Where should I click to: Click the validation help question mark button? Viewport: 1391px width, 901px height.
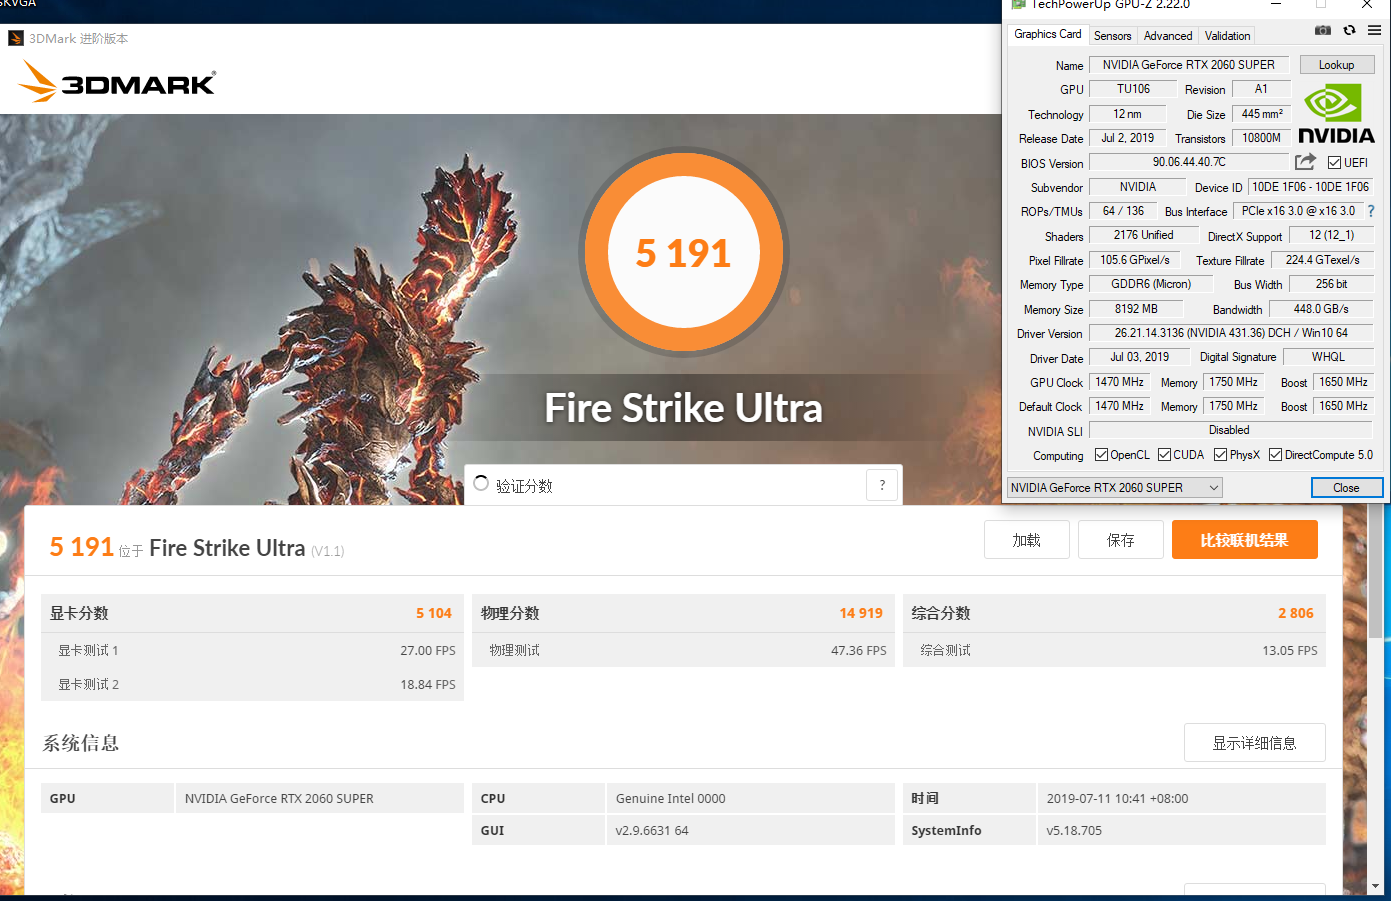[x=882, y=485]
